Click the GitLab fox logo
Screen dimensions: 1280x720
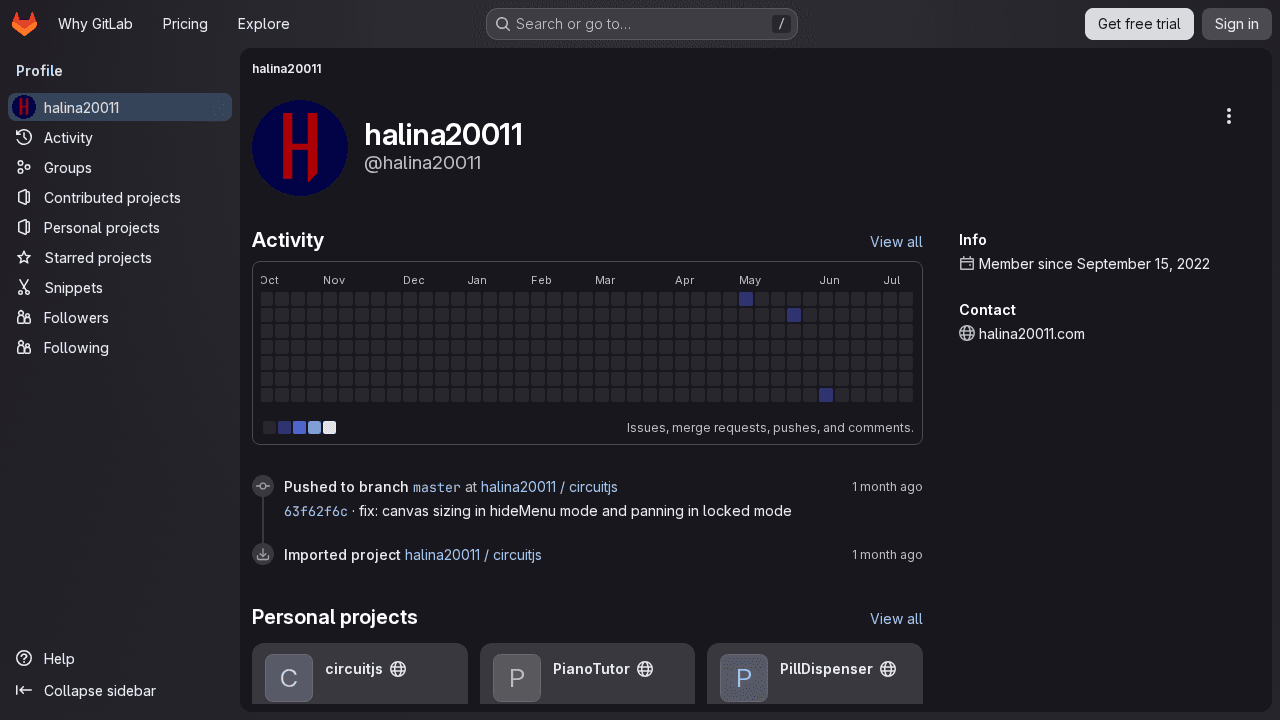tap(24, 24)
